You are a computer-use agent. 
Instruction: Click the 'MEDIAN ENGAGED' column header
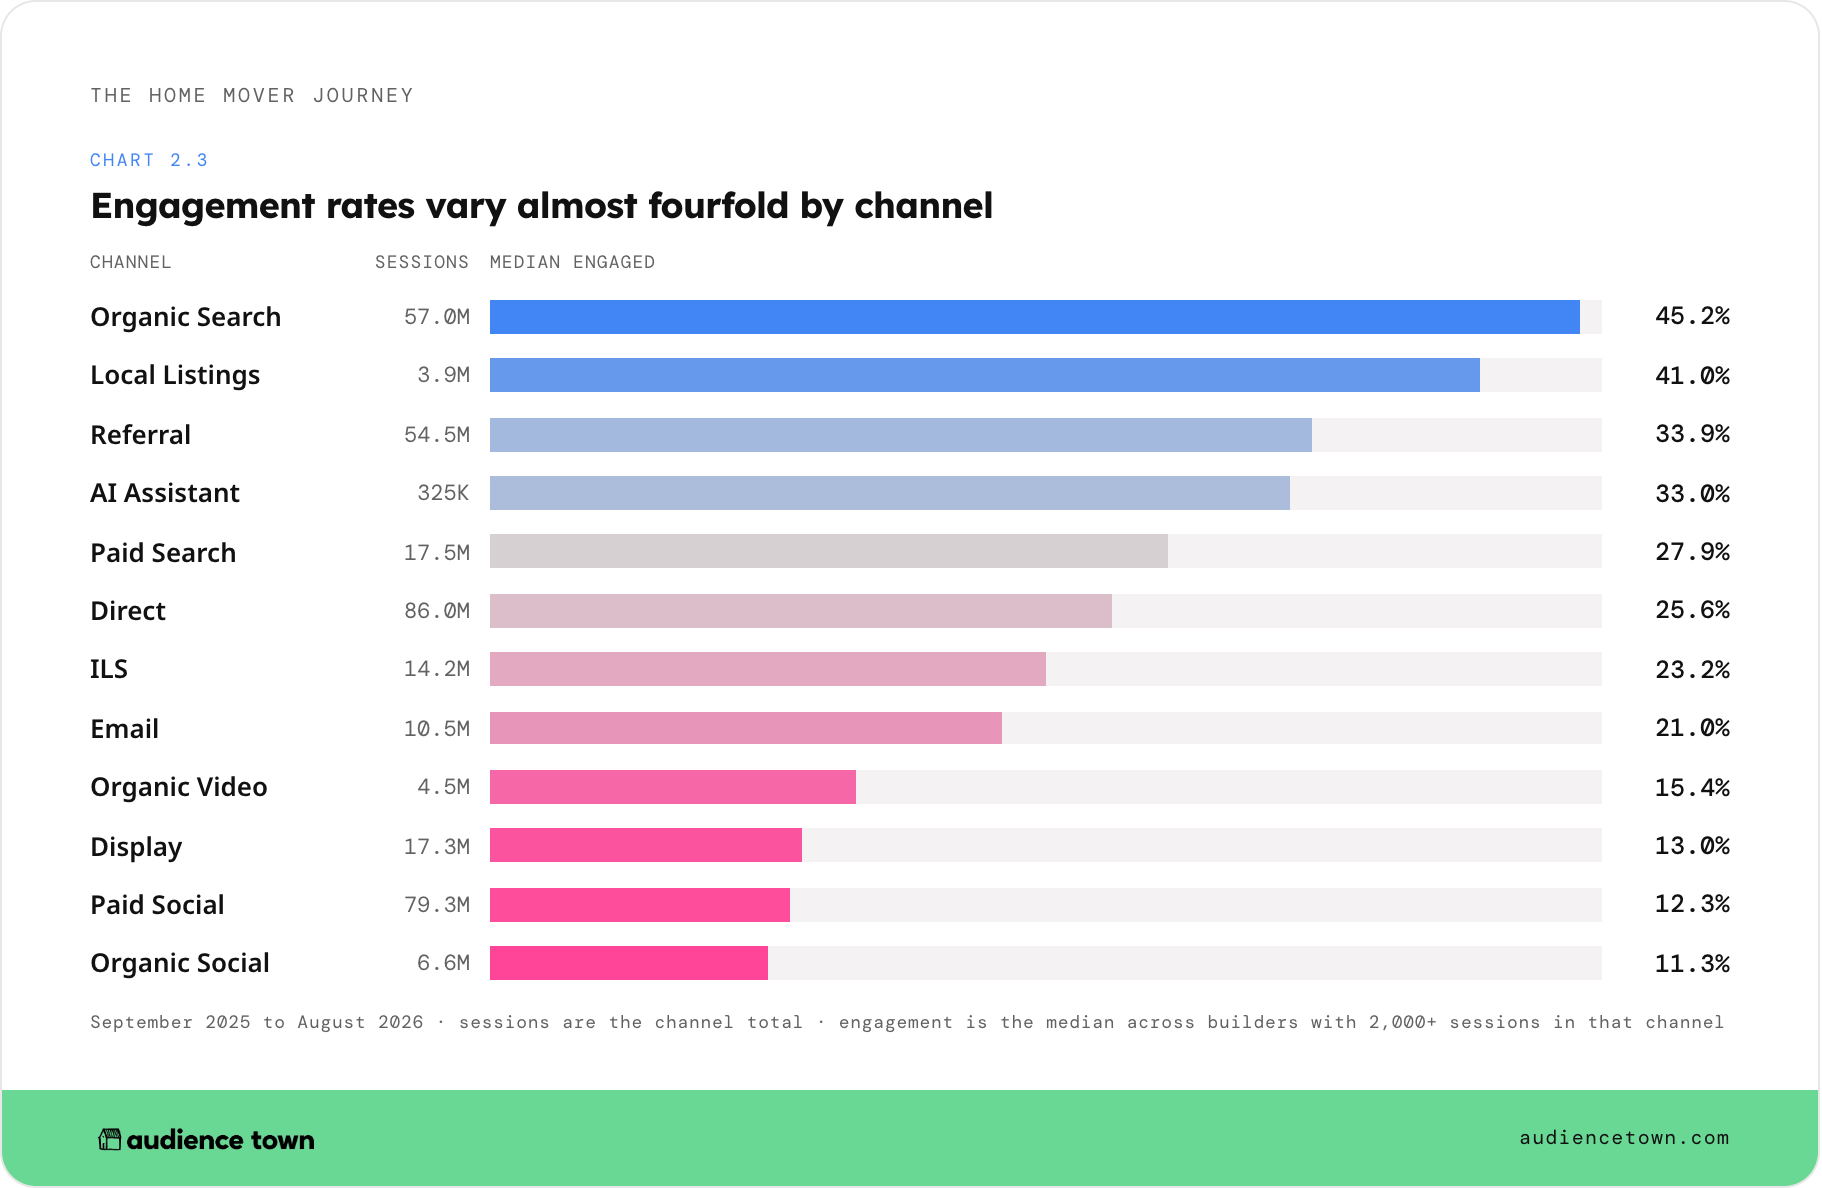pyautogui.click(x=572, y=262)
